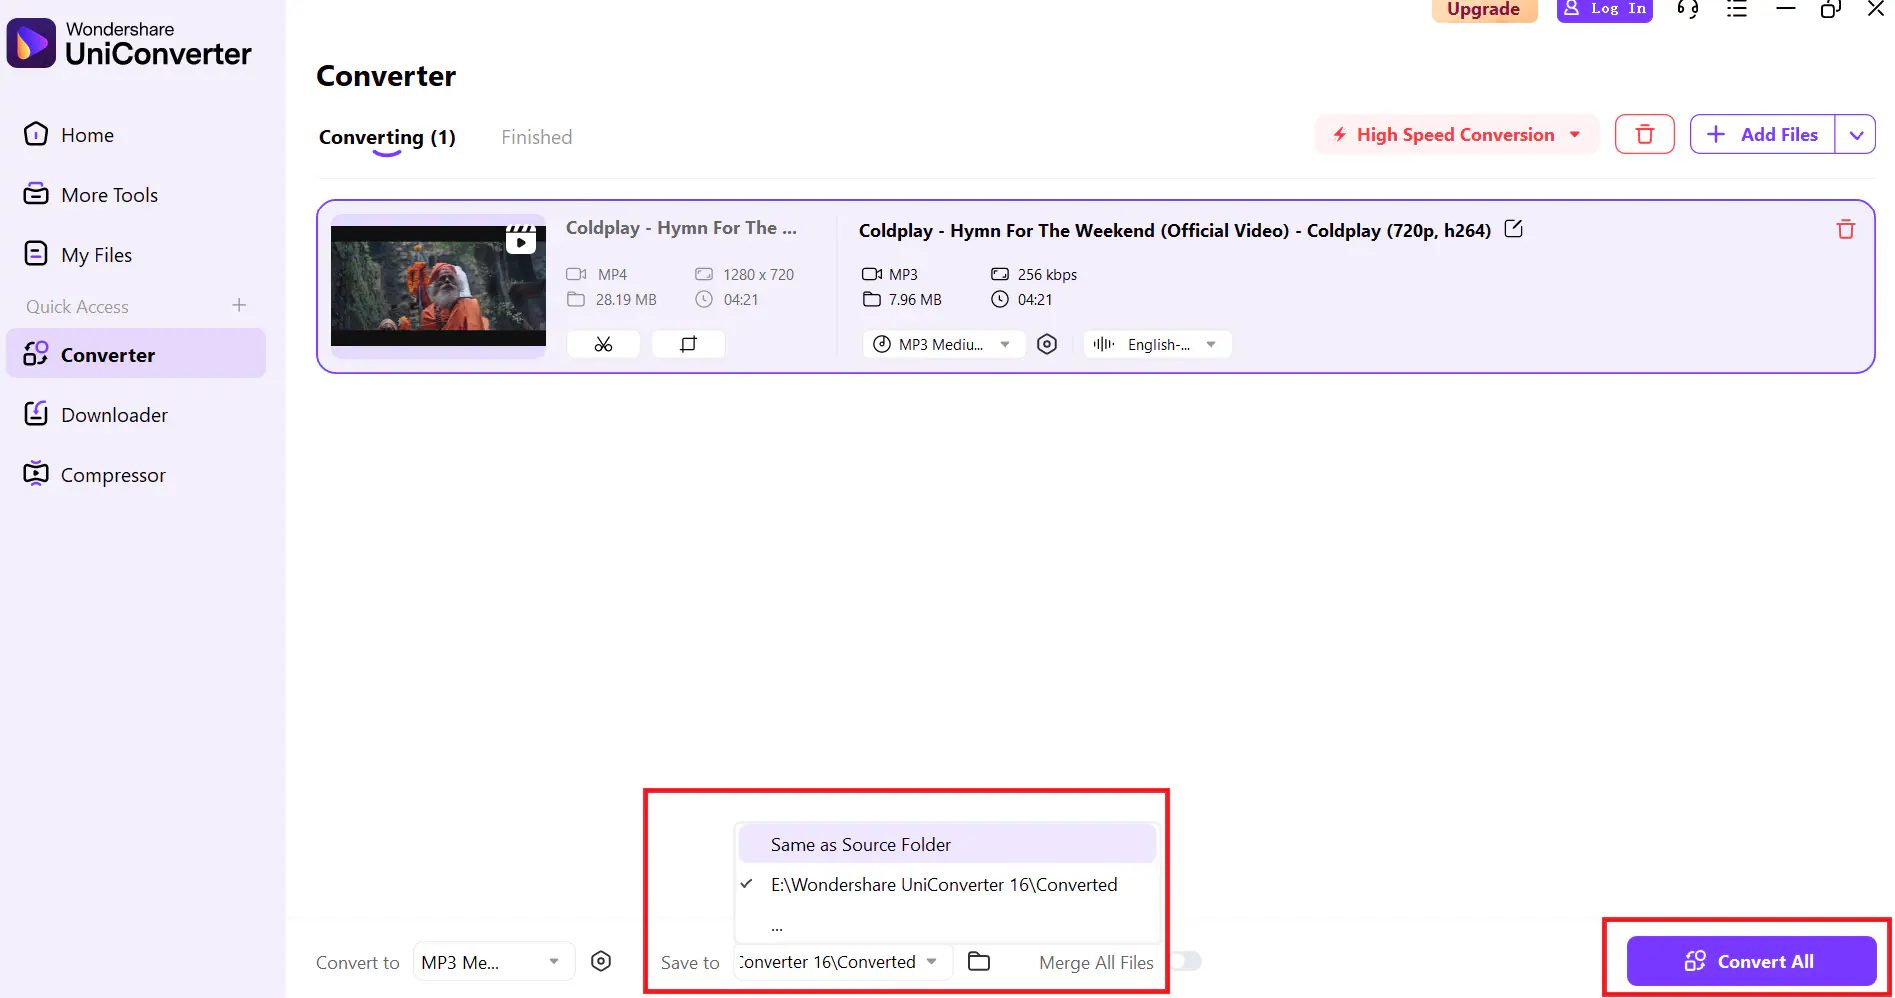Click the Quick Access label
This screenshot has width=1895, height=998.
click(x=77, y=306)
